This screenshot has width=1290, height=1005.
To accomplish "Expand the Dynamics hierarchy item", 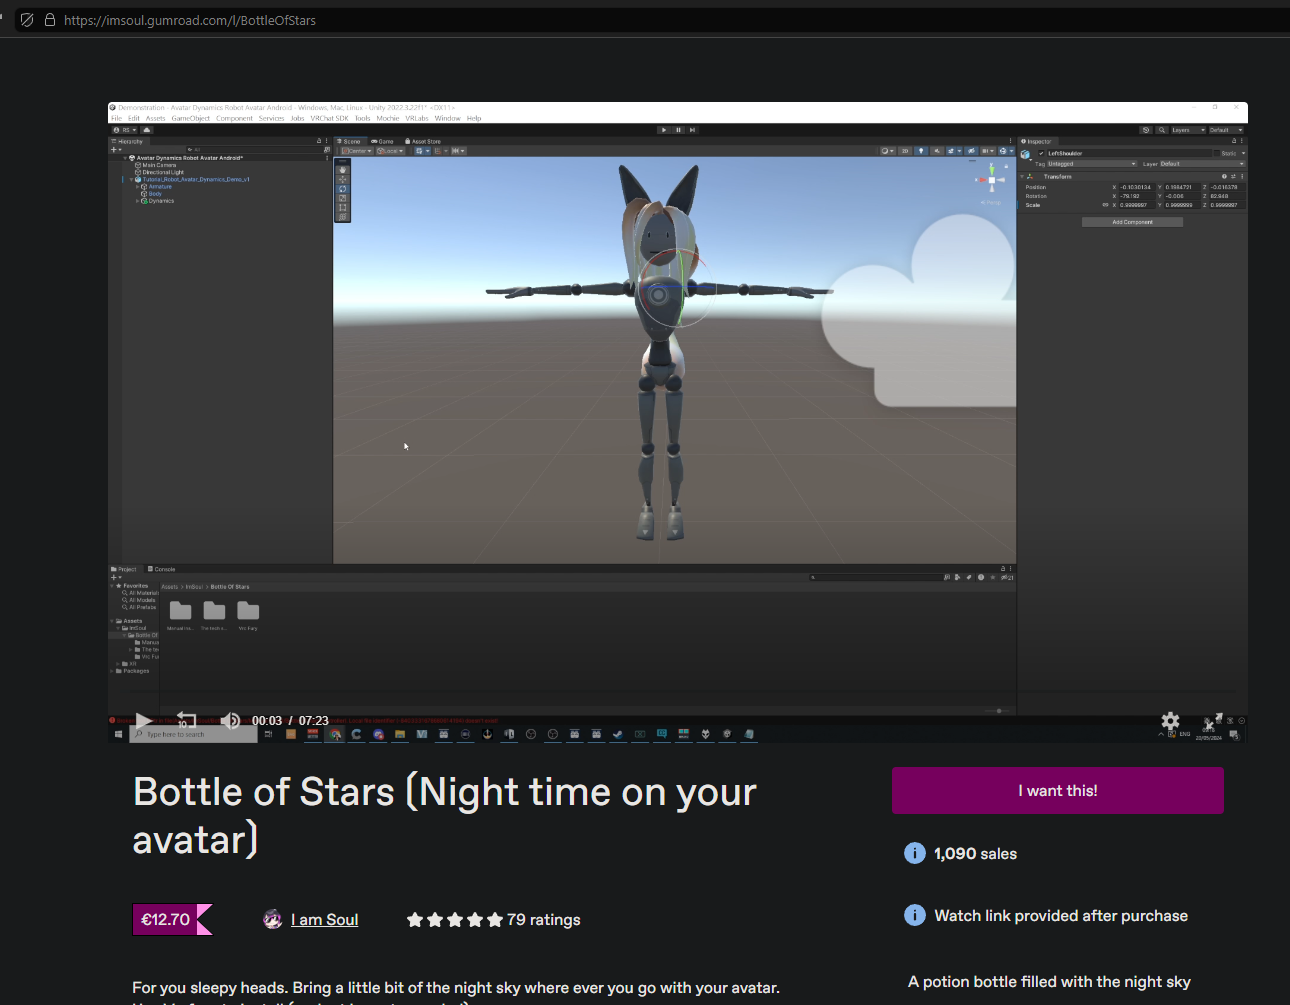I will [137, 201].
